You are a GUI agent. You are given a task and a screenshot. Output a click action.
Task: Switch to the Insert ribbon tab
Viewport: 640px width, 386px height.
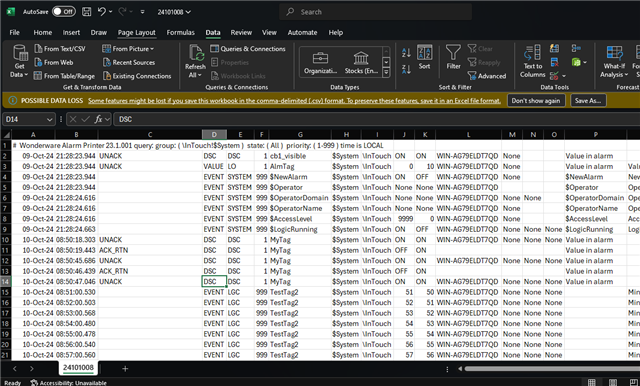[x=71, y=32]
